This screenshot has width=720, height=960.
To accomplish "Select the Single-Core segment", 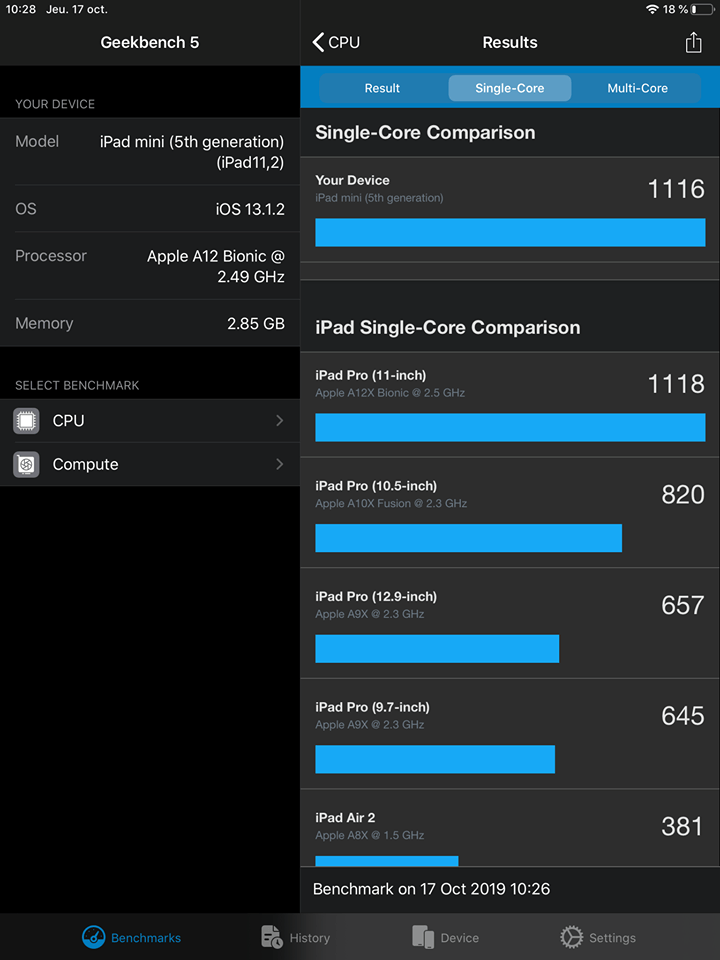I will 510,88.
